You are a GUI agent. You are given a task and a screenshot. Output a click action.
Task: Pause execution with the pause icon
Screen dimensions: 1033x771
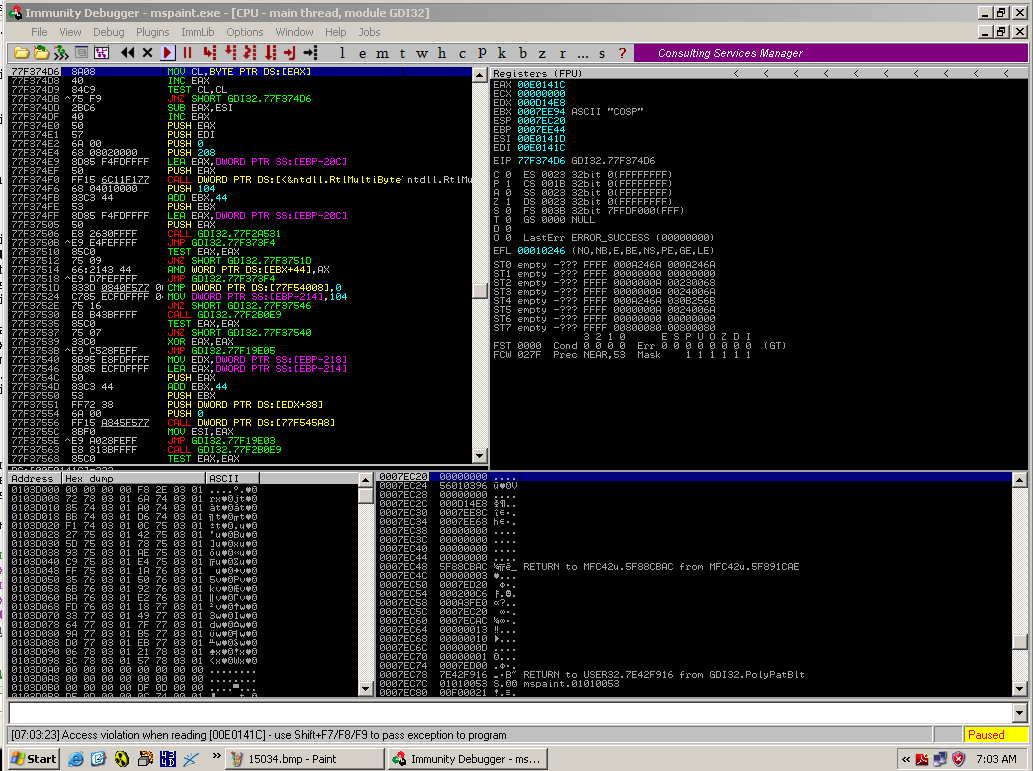click(188, 53)
